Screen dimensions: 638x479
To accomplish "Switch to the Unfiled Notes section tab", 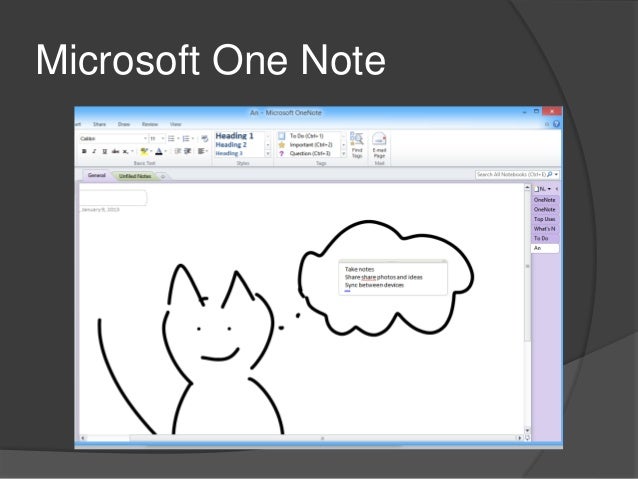I will [135, 176].
